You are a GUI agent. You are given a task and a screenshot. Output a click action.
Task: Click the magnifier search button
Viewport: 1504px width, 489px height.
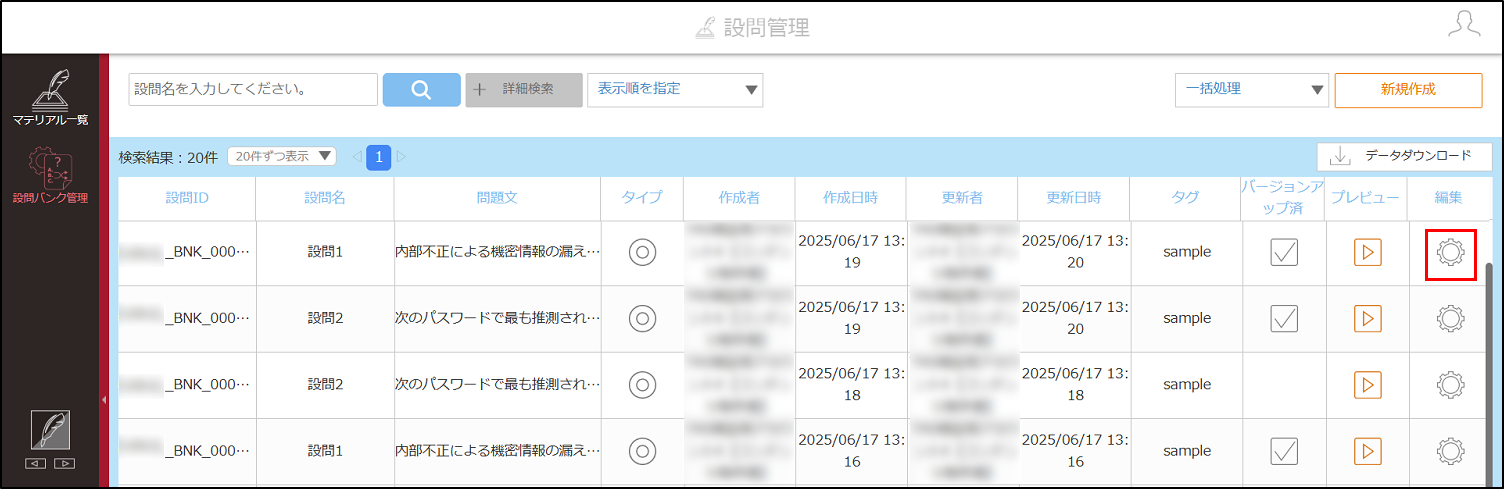click(x=421, y=89)
